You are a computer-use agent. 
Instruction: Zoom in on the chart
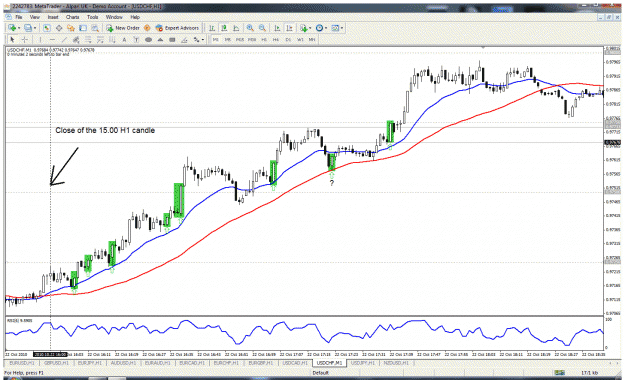pos(250,28)
